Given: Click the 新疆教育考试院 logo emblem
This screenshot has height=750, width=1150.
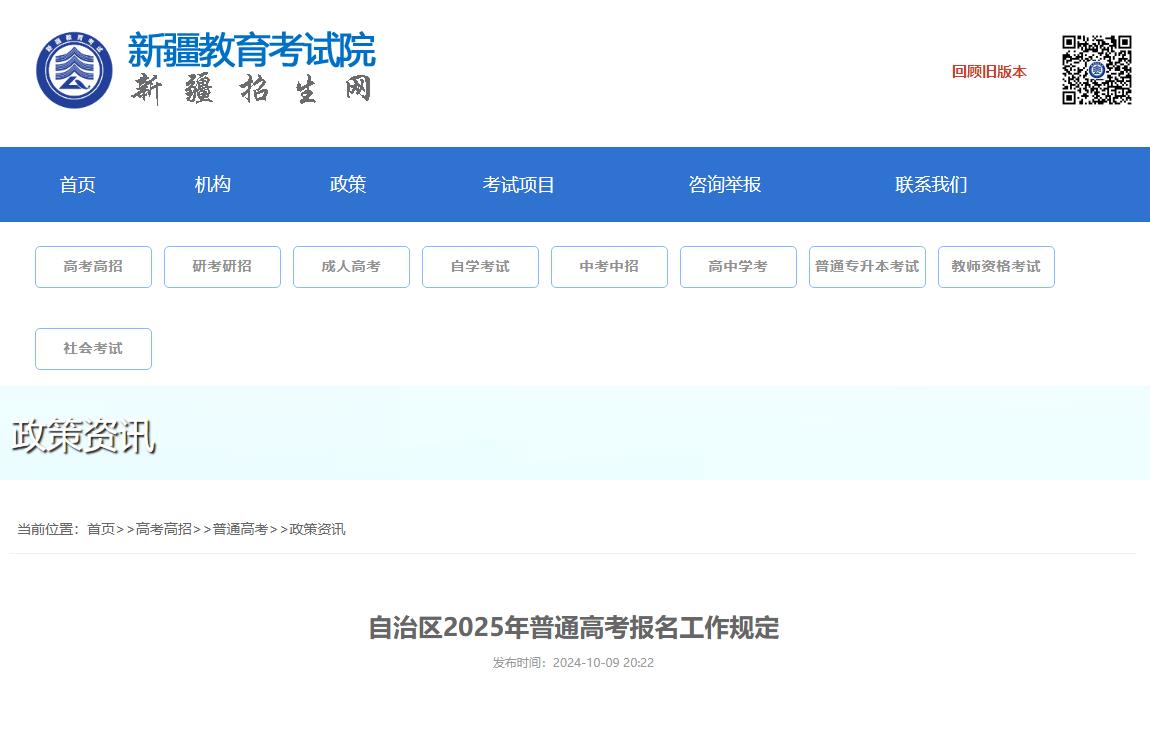Looking at the screenshot, I should 75,70.
